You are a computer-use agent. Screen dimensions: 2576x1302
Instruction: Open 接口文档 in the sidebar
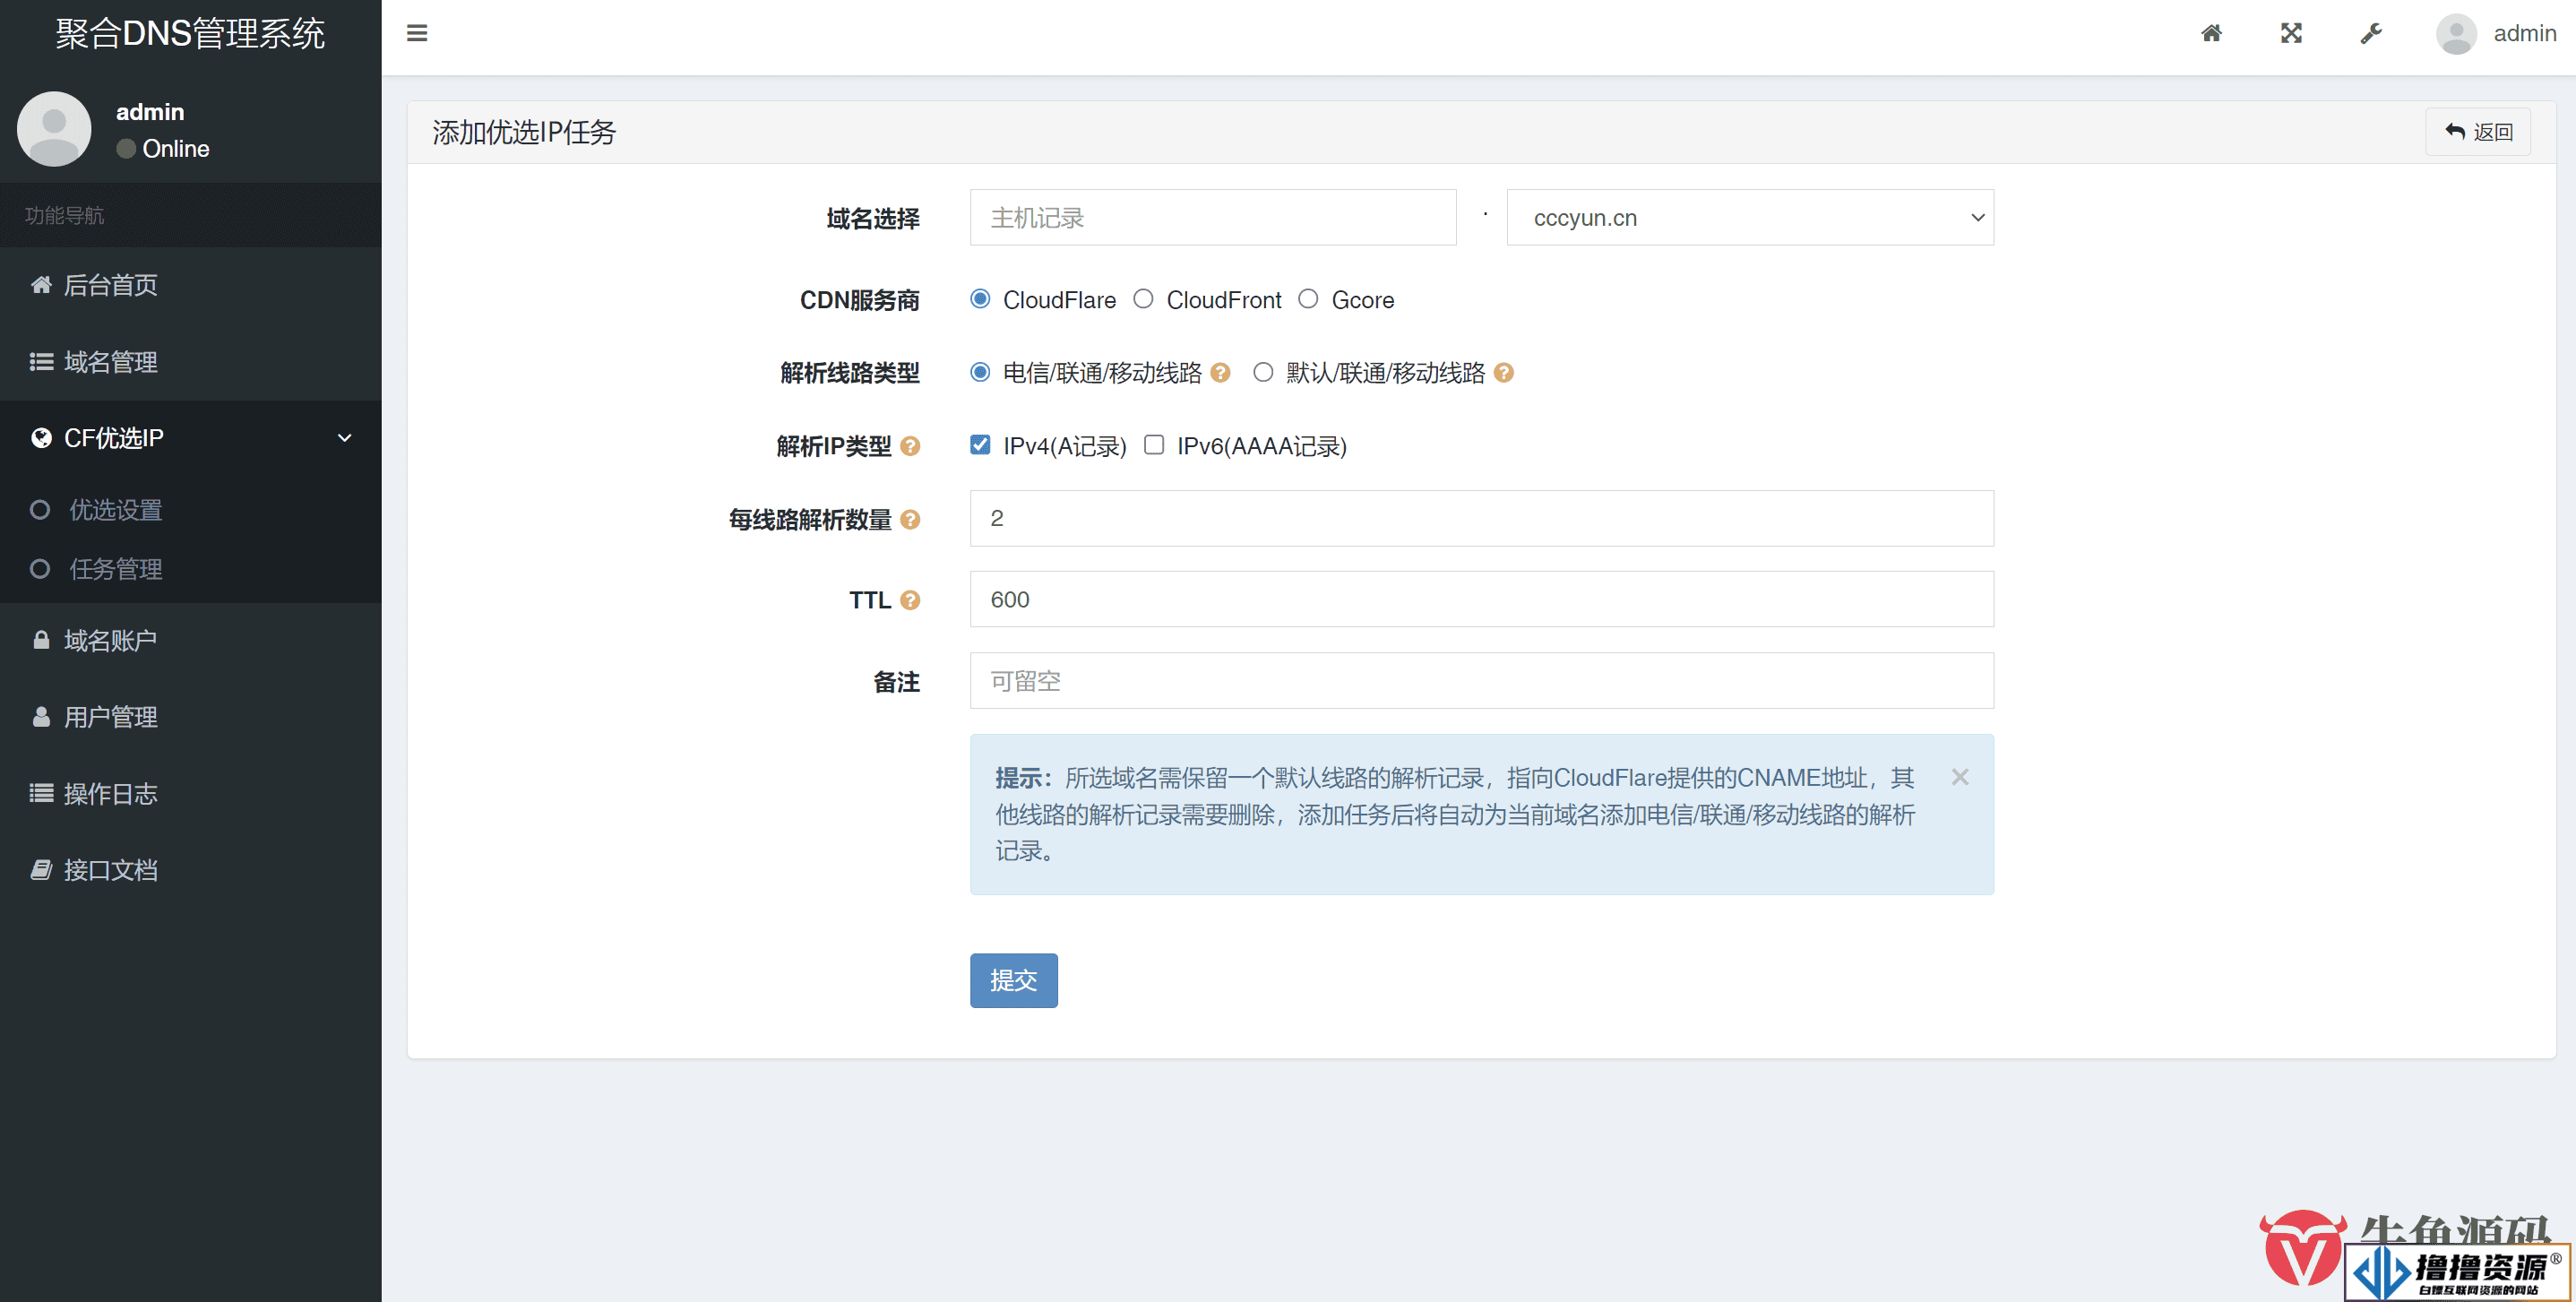click(190, 870)
